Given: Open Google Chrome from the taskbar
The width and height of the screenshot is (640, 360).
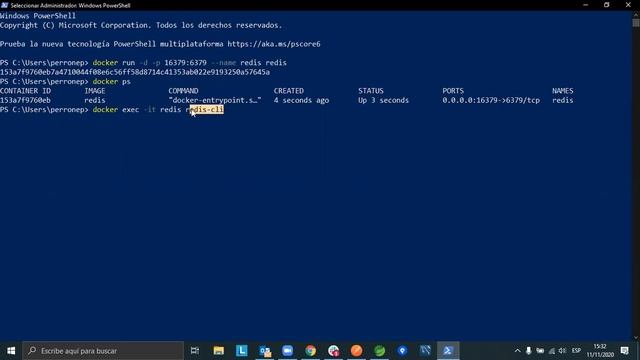Looking at the screenshot, I should [311, 351].
